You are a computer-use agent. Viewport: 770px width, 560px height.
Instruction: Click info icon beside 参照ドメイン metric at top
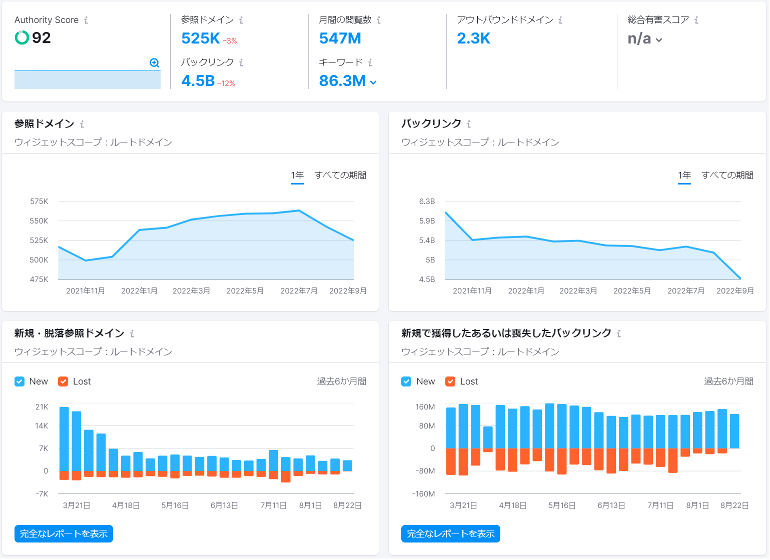pyautogui.click(x=241, y=20)
